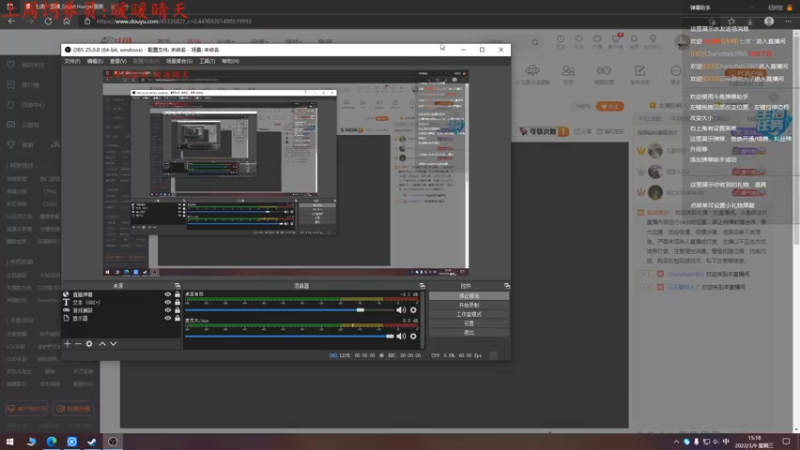Image resolution: width=800 pixels, height=450 pixels.
Task: Open OBS Settings button in Controls
Action: (x=469, y=323)
